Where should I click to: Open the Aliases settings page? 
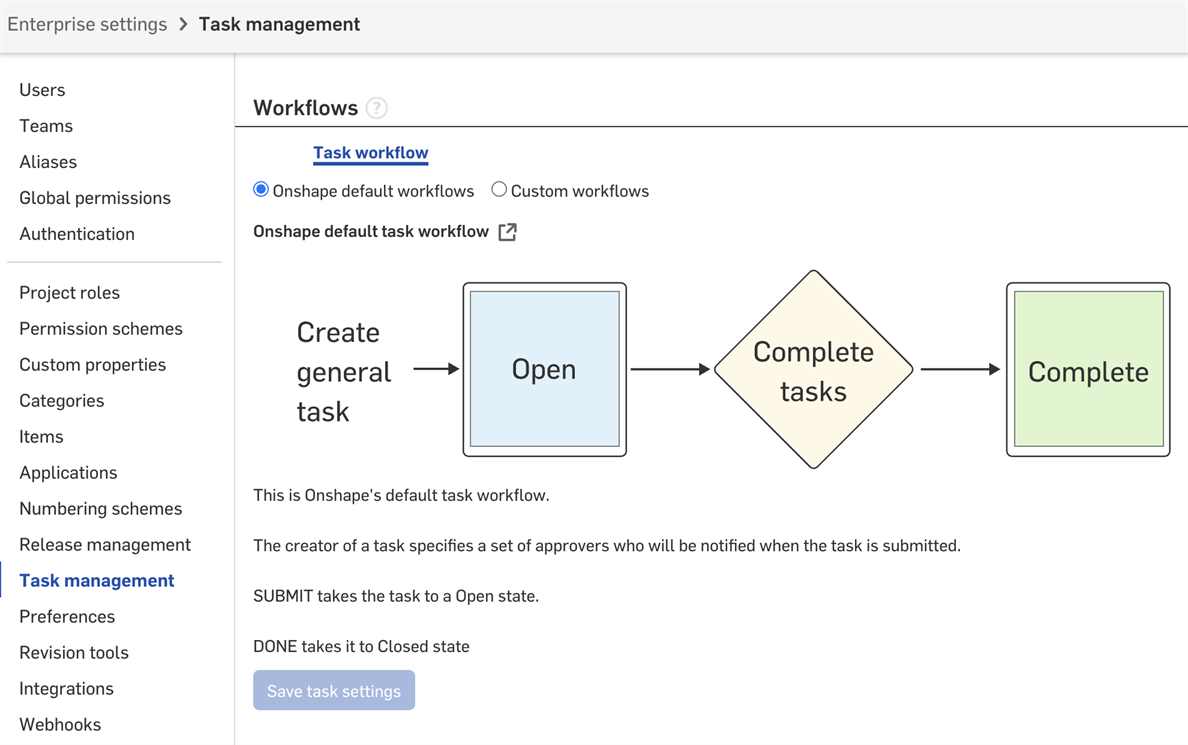point(48,162)
